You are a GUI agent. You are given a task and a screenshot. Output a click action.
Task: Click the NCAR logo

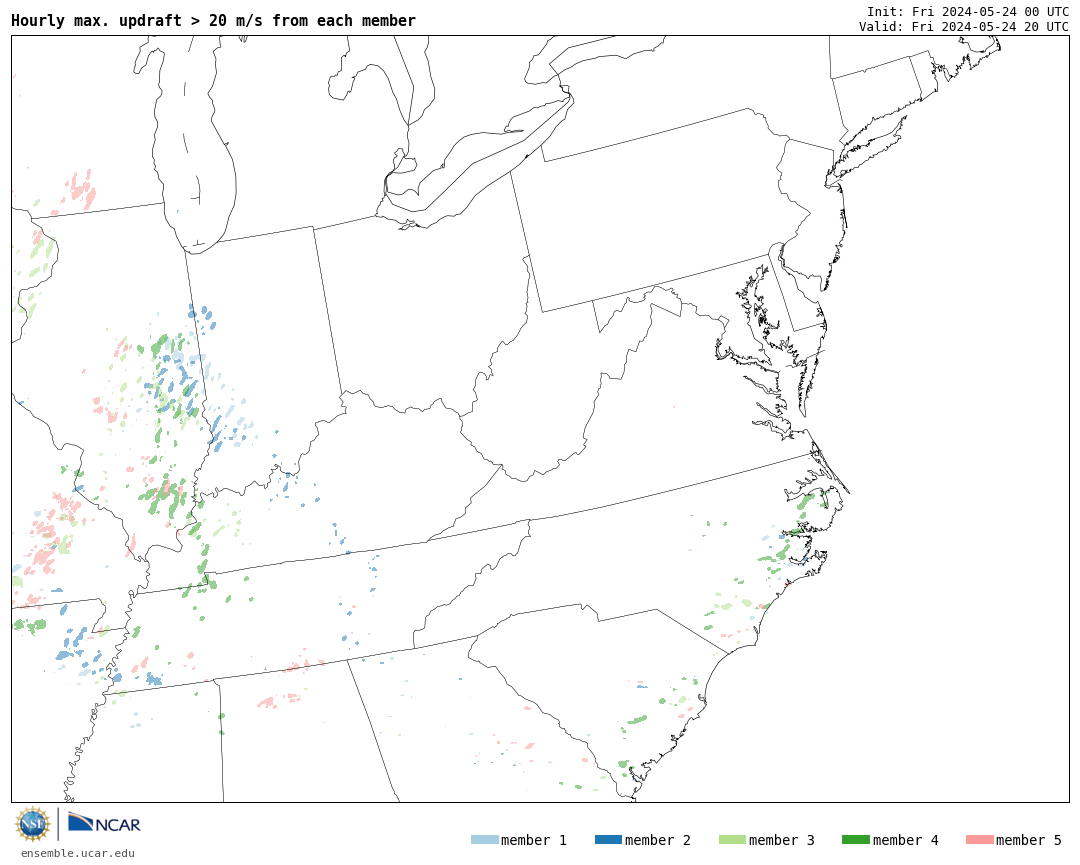104,823
